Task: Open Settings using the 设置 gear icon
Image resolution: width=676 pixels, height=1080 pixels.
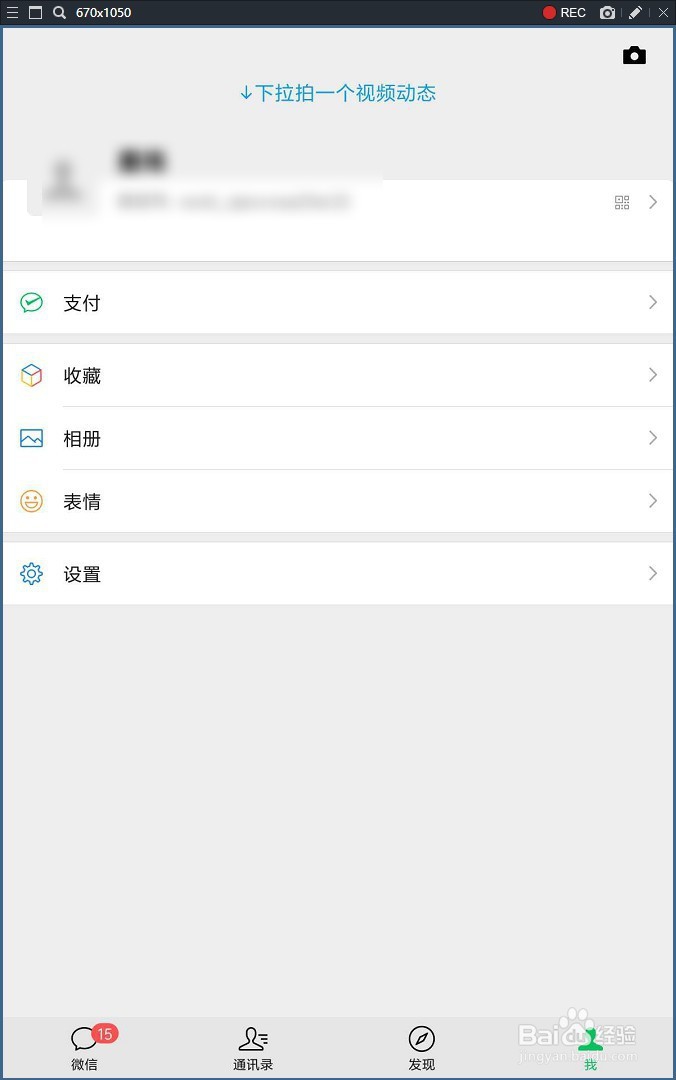Action: click(31, 574)
